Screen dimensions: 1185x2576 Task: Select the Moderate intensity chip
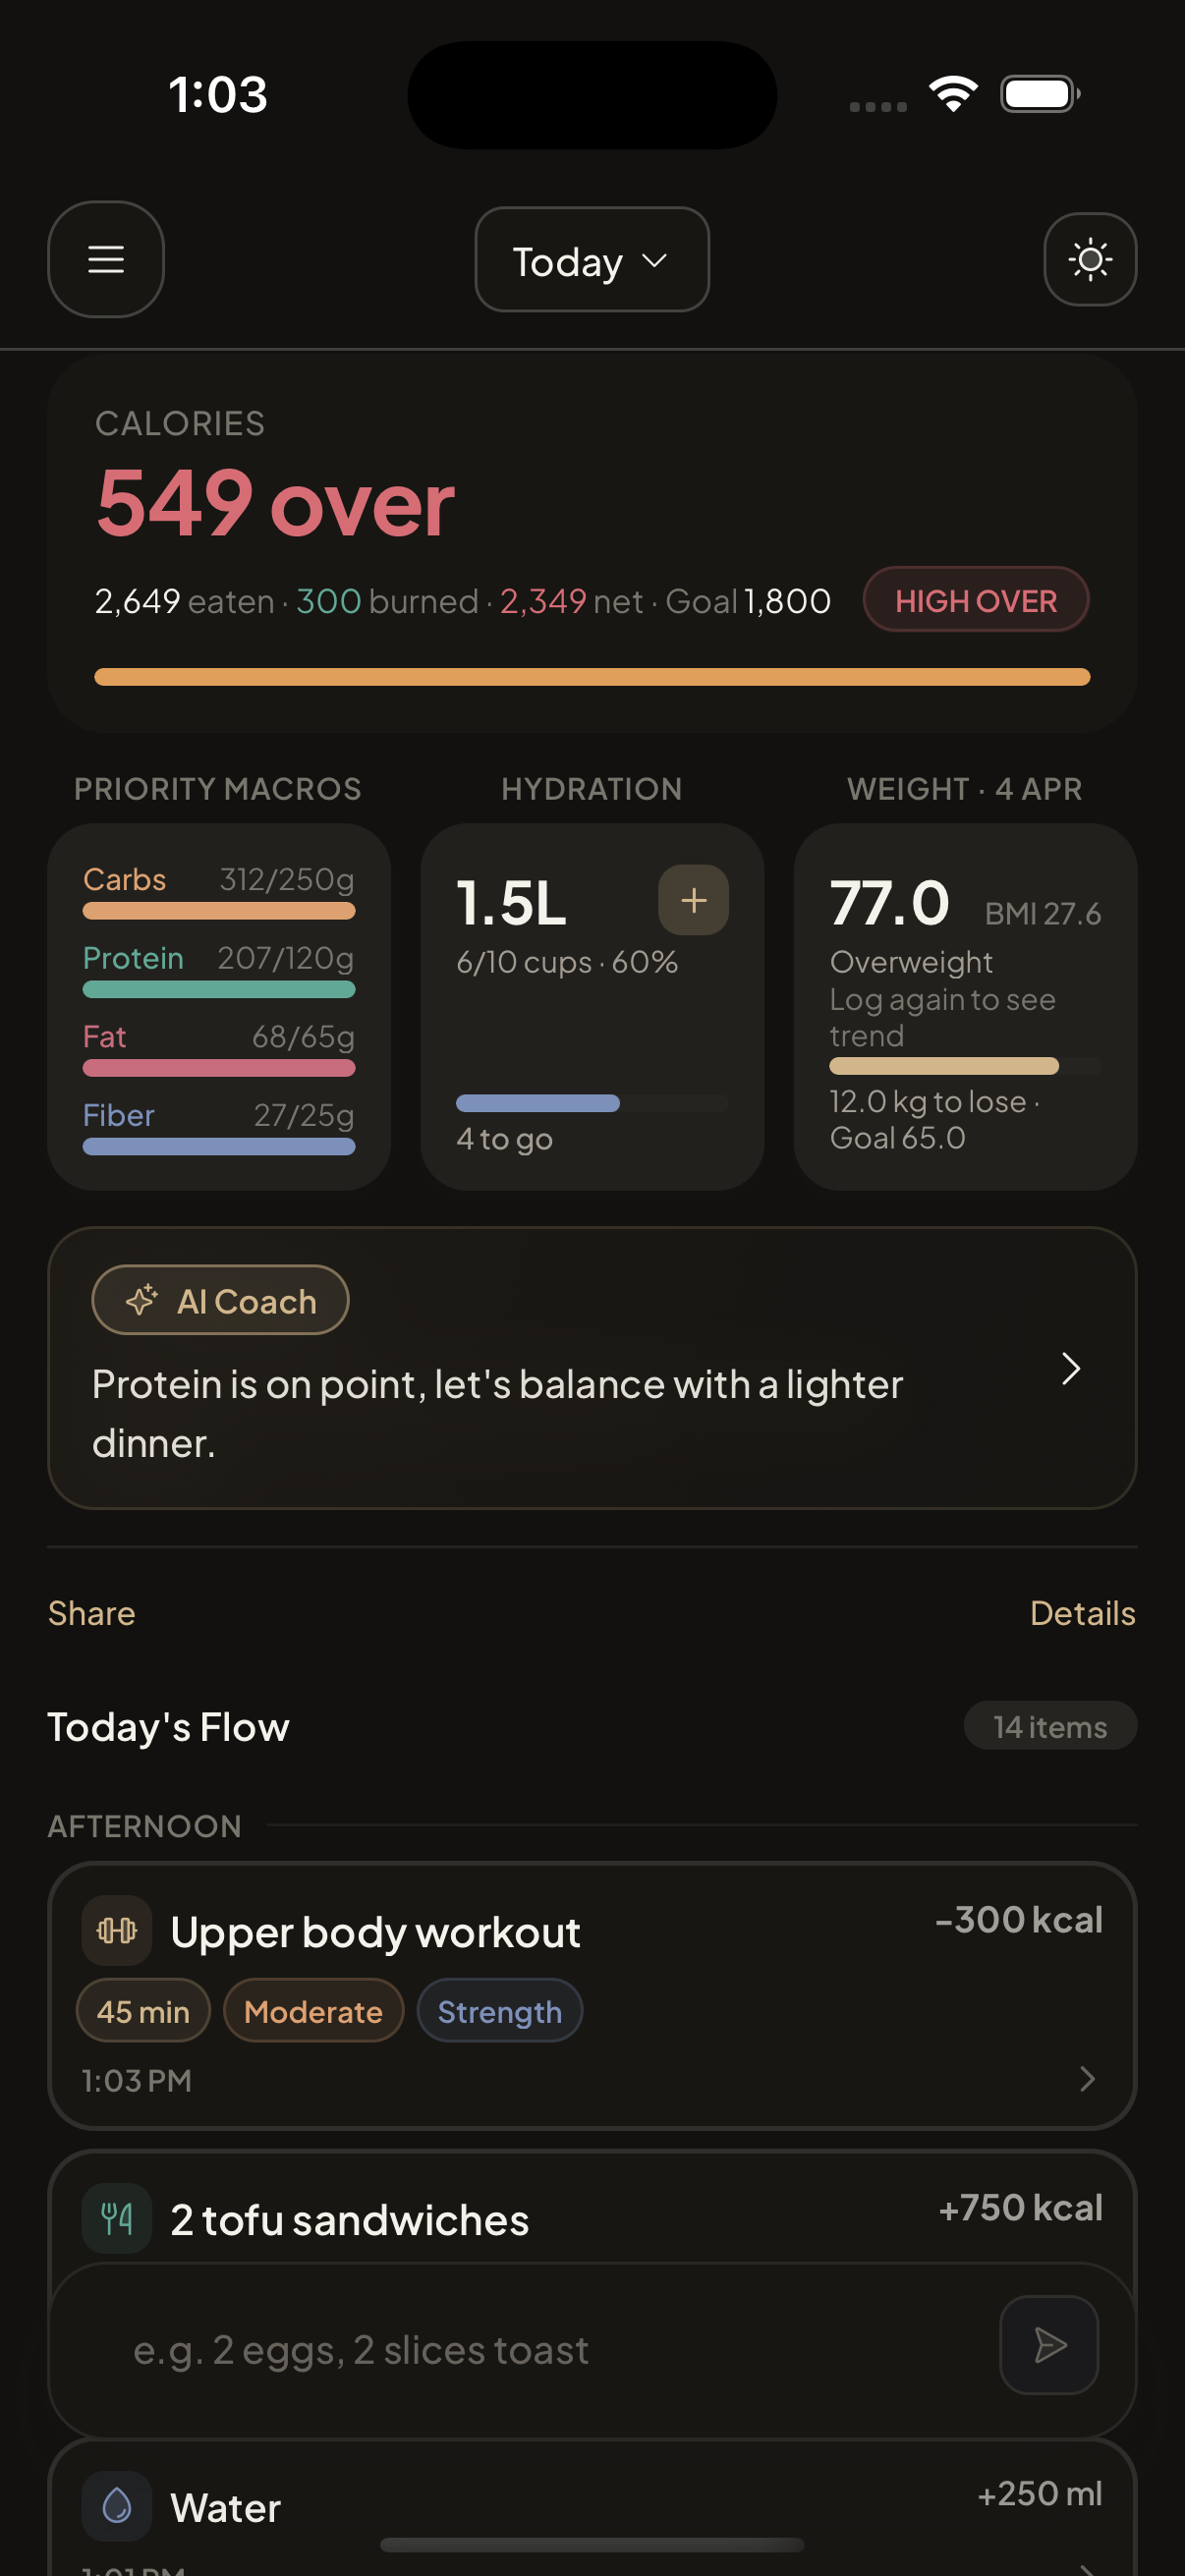click(x=313, y=2011)
